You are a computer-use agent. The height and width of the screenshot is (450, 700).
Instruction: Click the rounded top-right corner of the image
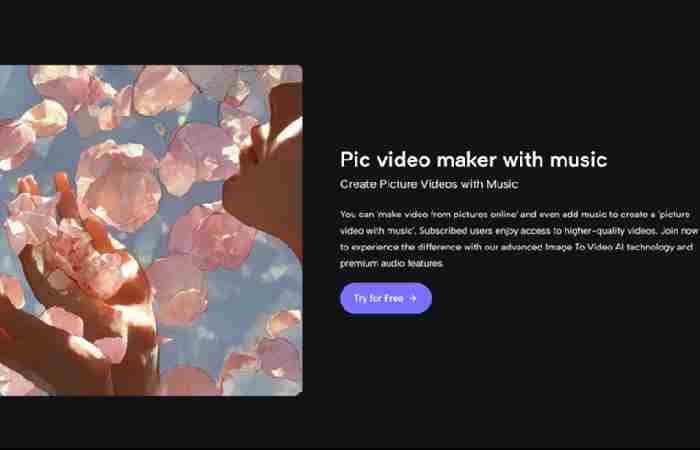click(x=297, y=70)
